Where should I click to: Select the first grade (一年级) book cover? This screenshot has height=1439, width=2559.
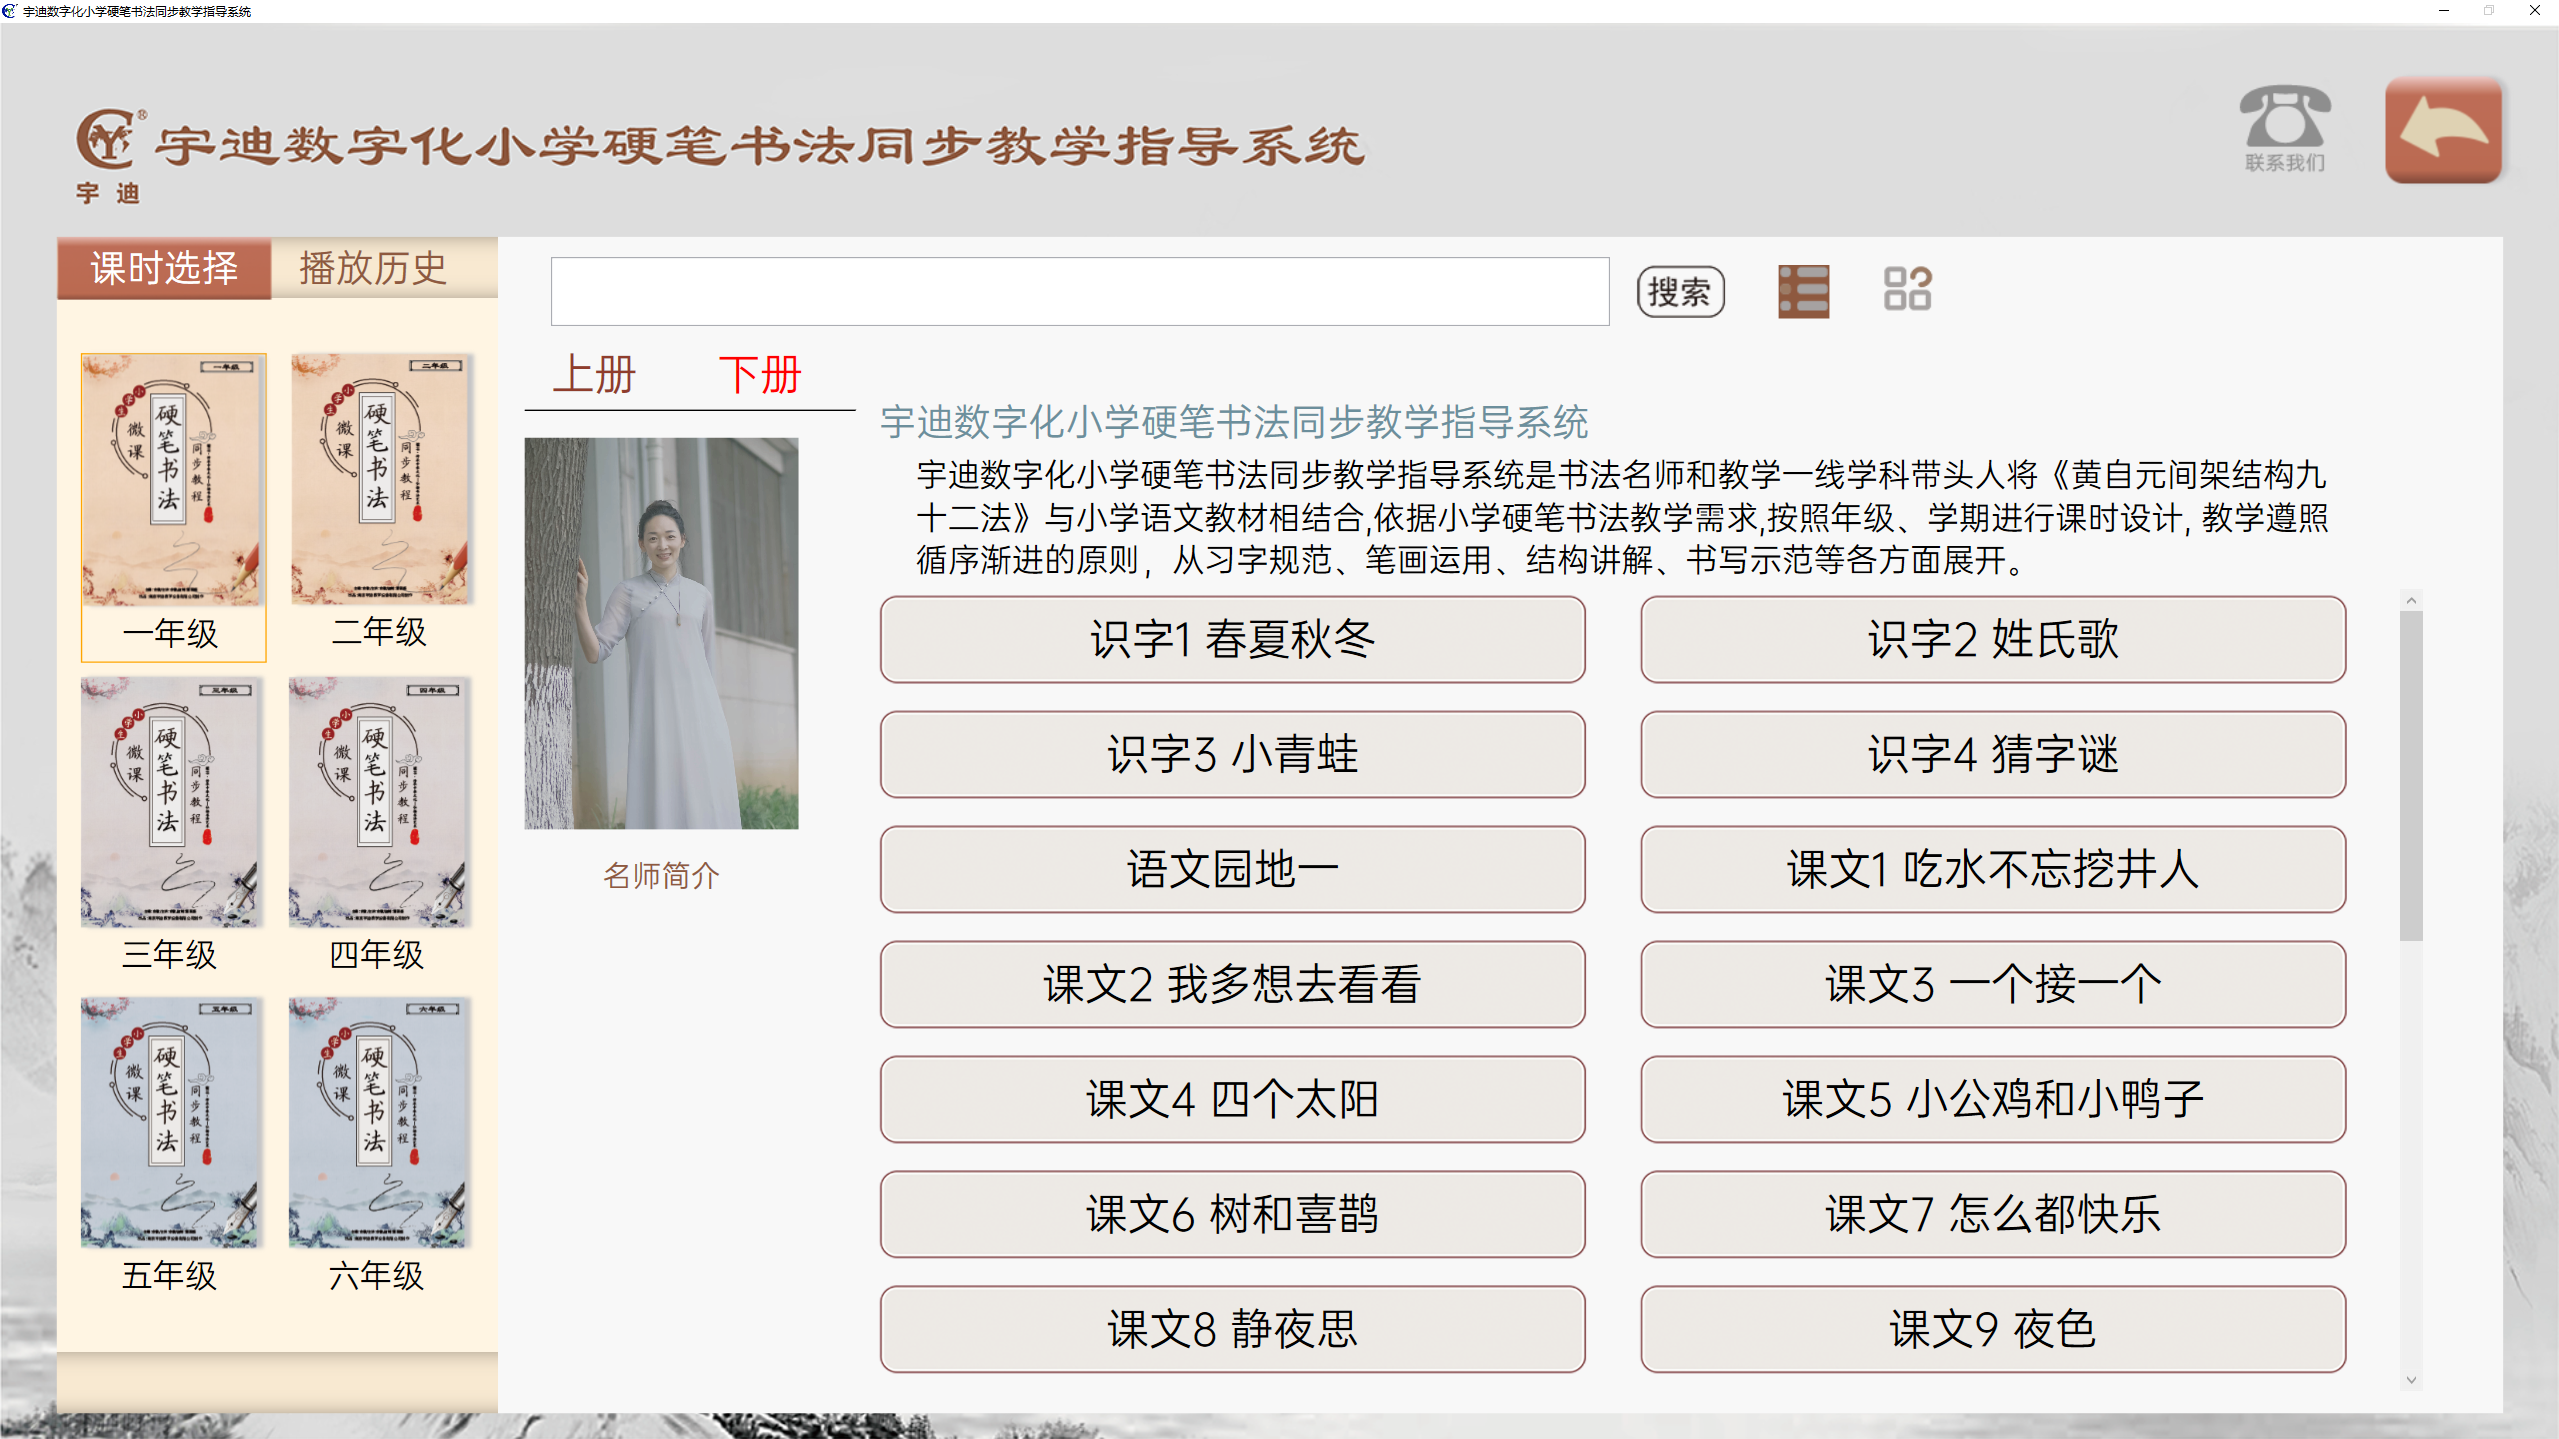pyautogui.click(x=173, y=480)
